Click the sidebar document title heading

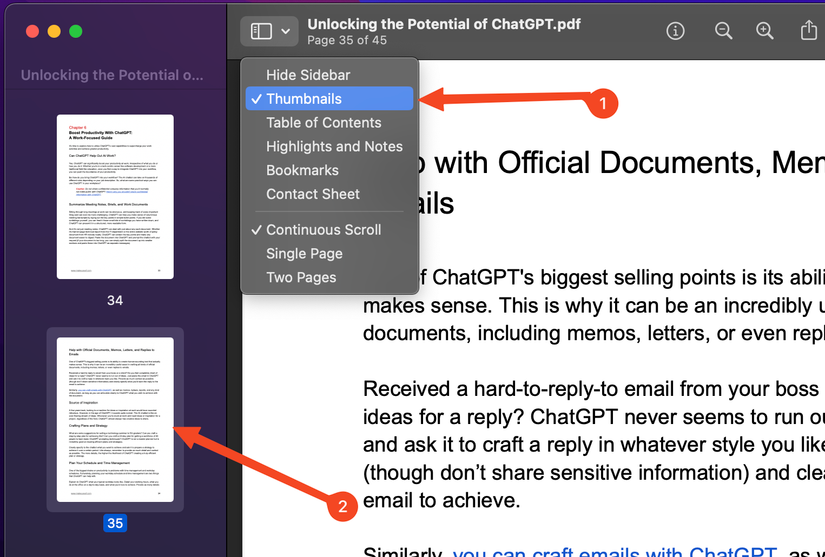coord(112,75)
